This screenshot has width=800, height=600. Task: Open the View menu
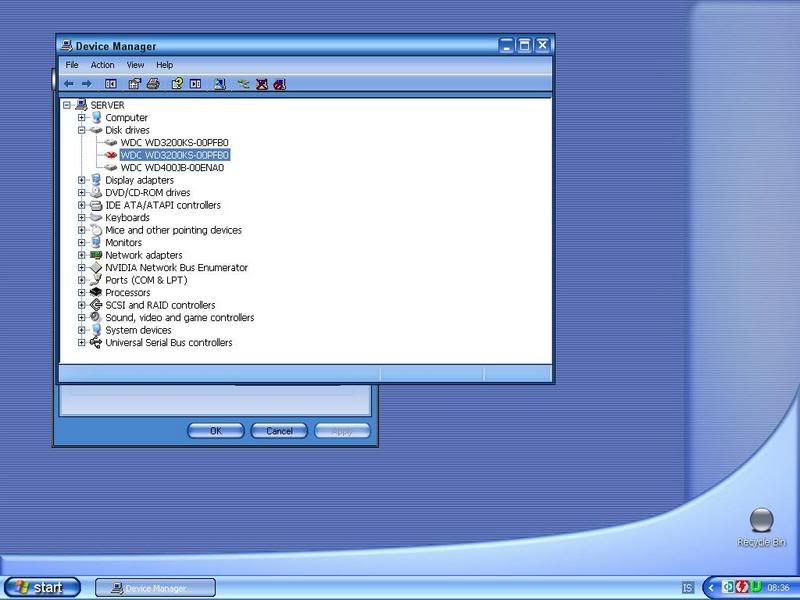coord(135,65)
